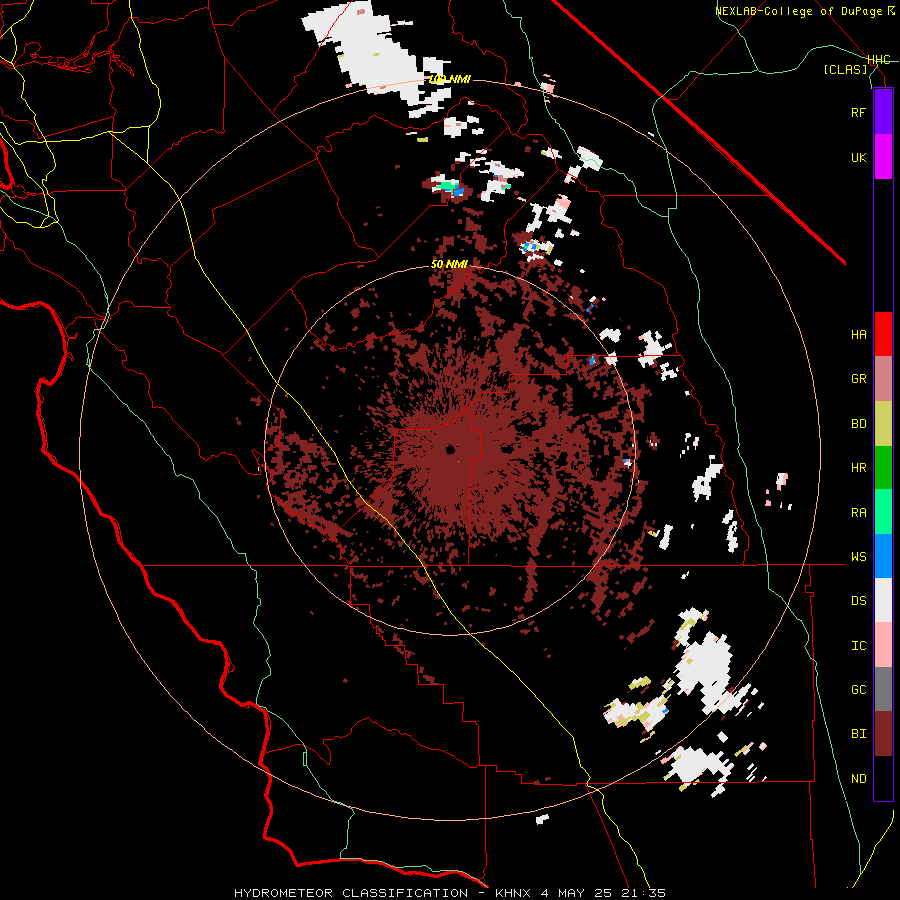Click the "RF" legend label
This screenshot has width=900, height=900.
pyautogui.click(x=858, y=112)
